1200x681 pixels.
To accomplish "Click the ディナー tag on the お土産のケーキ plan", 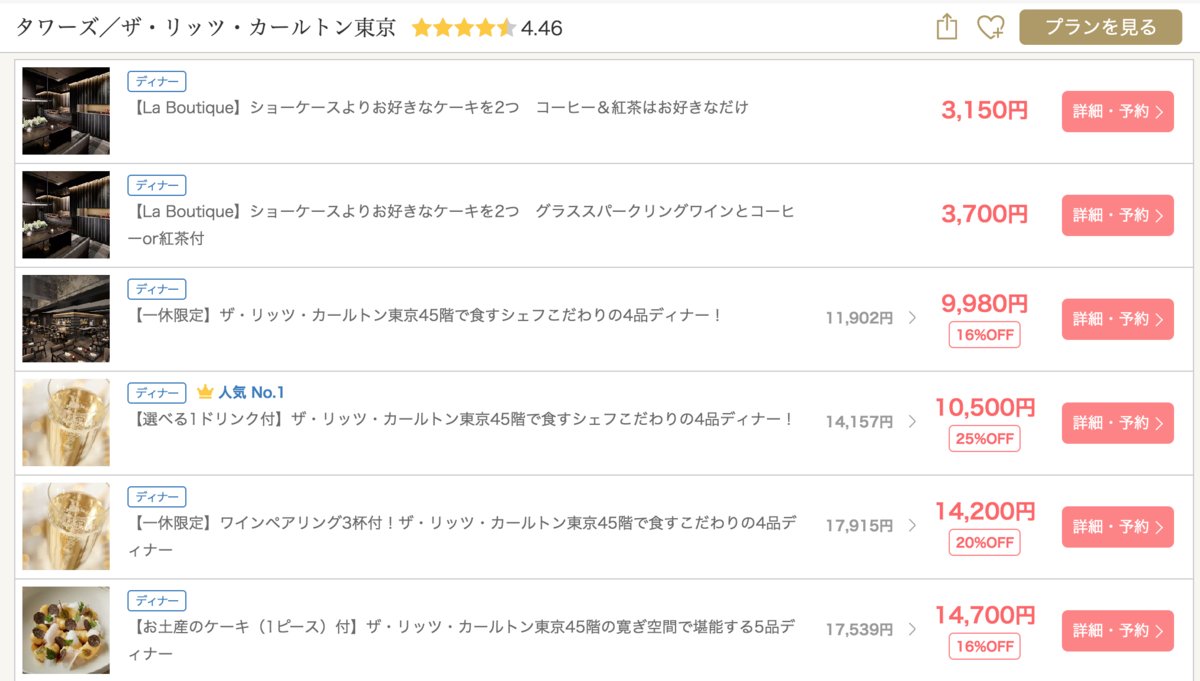I will tap(157, 601).
